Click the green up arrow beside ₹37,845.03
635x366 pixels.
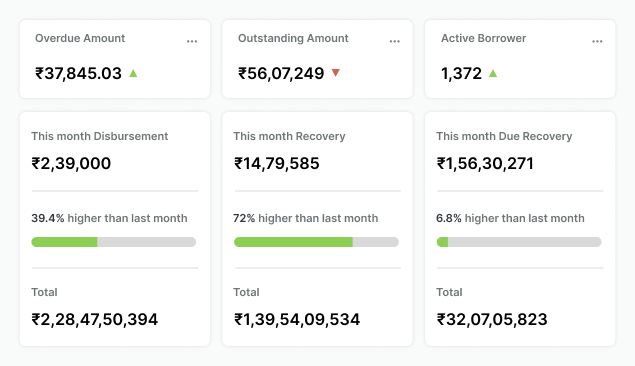click(x=133, y=73)
